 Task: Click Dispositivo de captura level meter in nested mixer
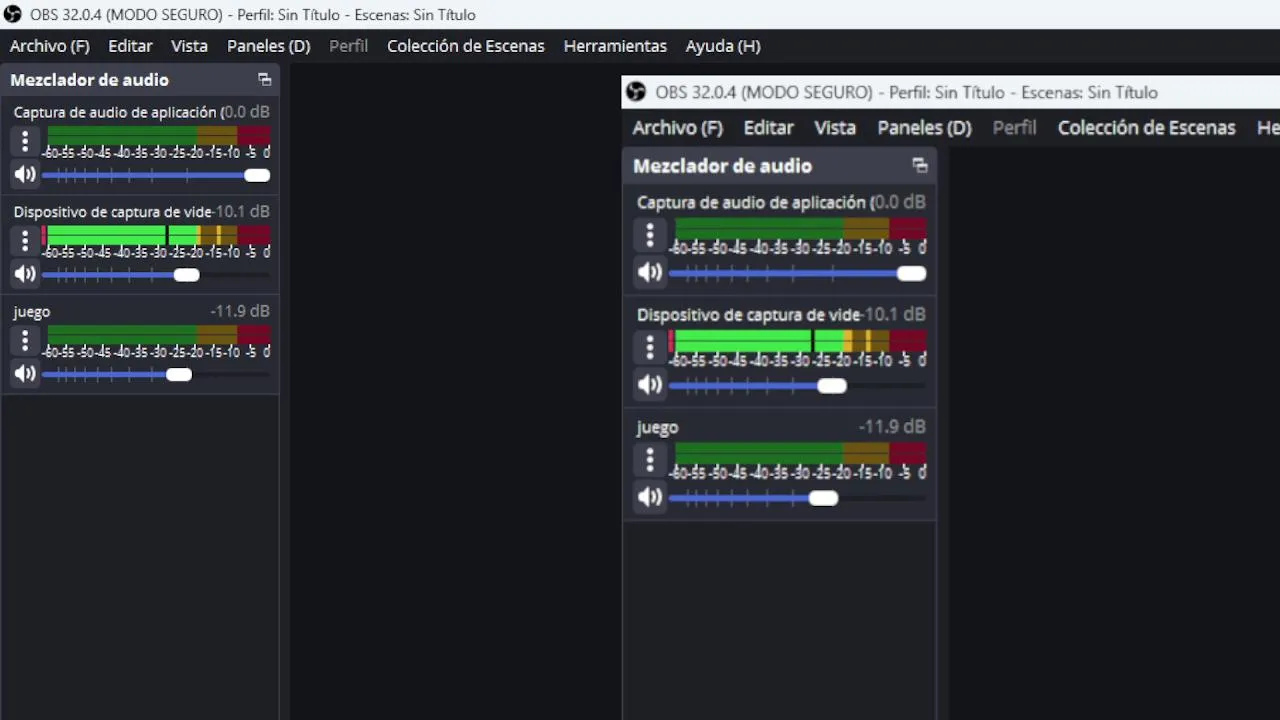[798, 341]
